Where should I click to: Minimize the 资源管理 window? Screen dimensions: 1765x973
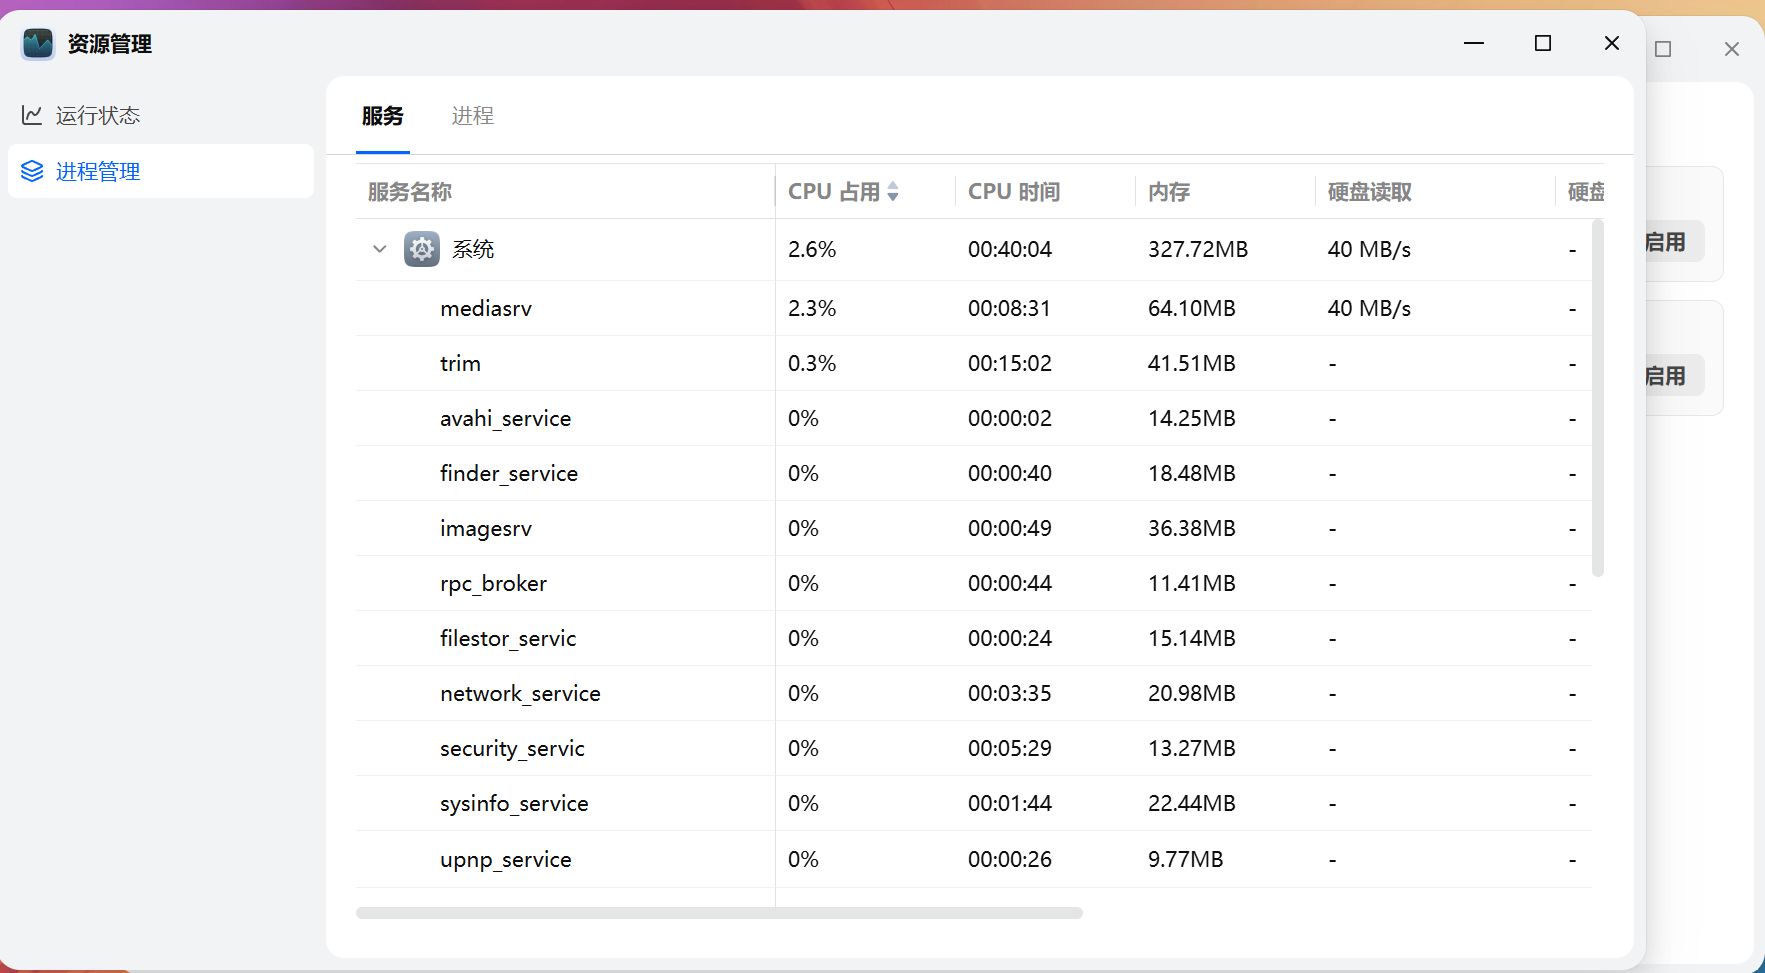pyautogui.click(x=1474, y=43)
